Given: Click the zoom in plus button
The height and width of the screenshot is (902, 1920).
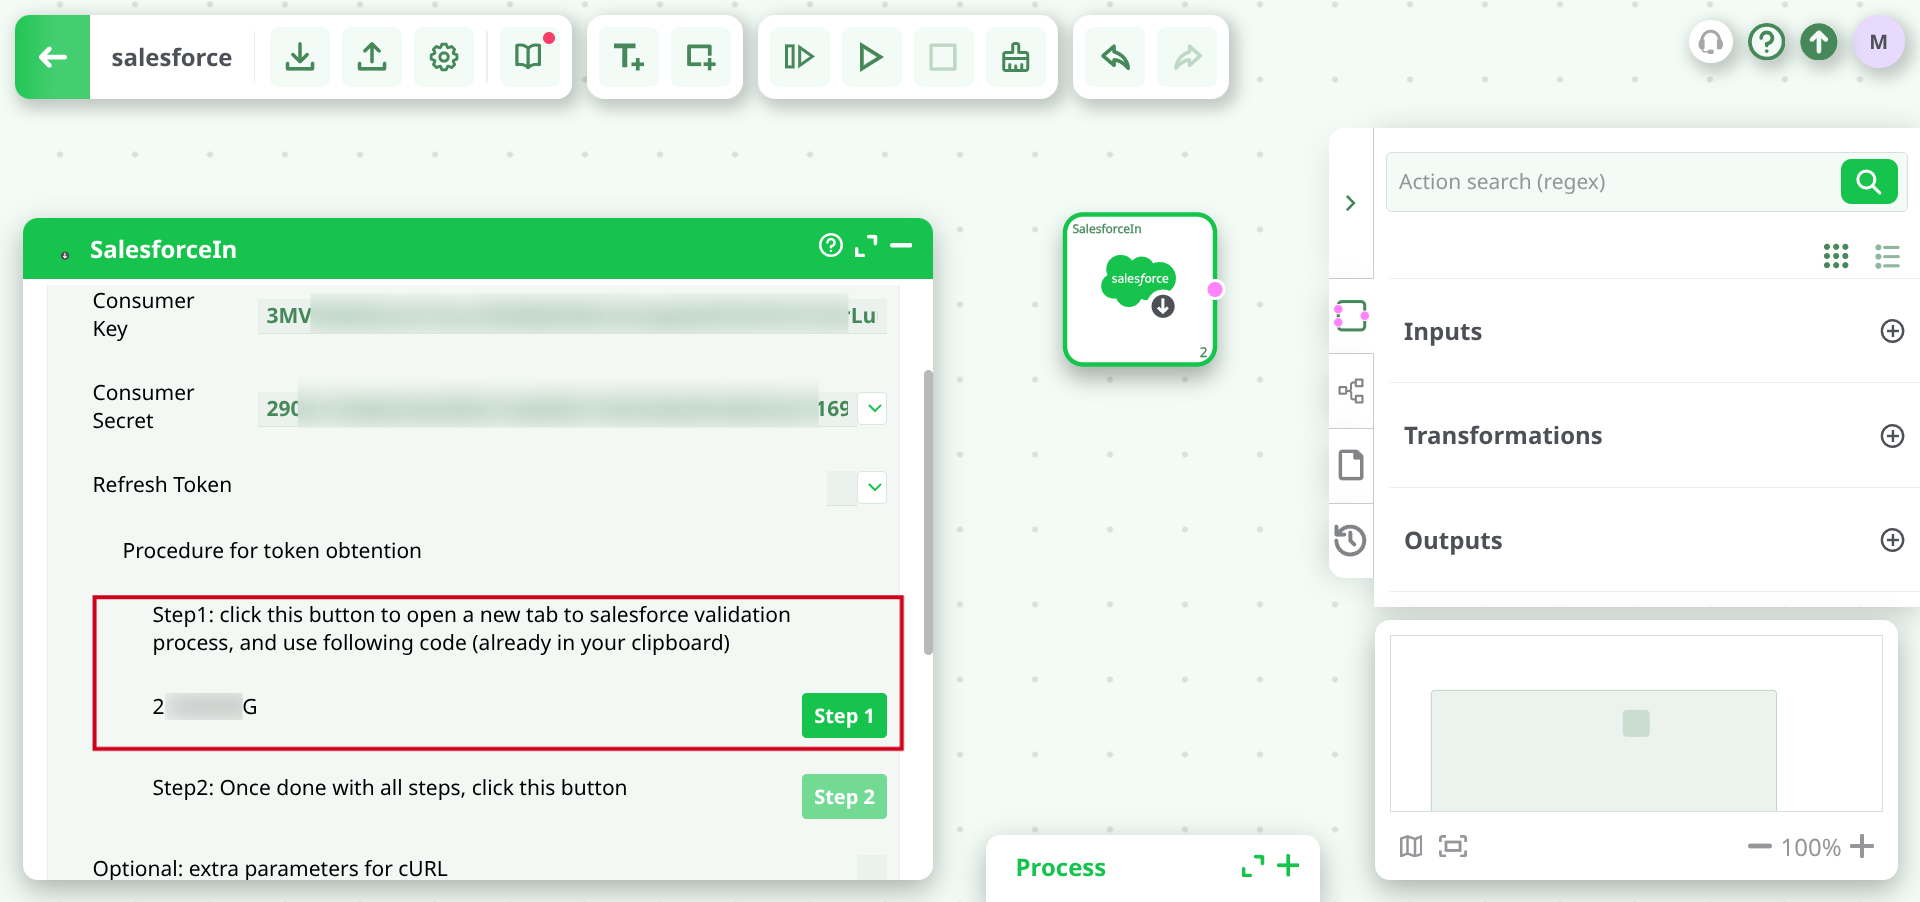Looking at the screenshot, I should click(1862, 846).
